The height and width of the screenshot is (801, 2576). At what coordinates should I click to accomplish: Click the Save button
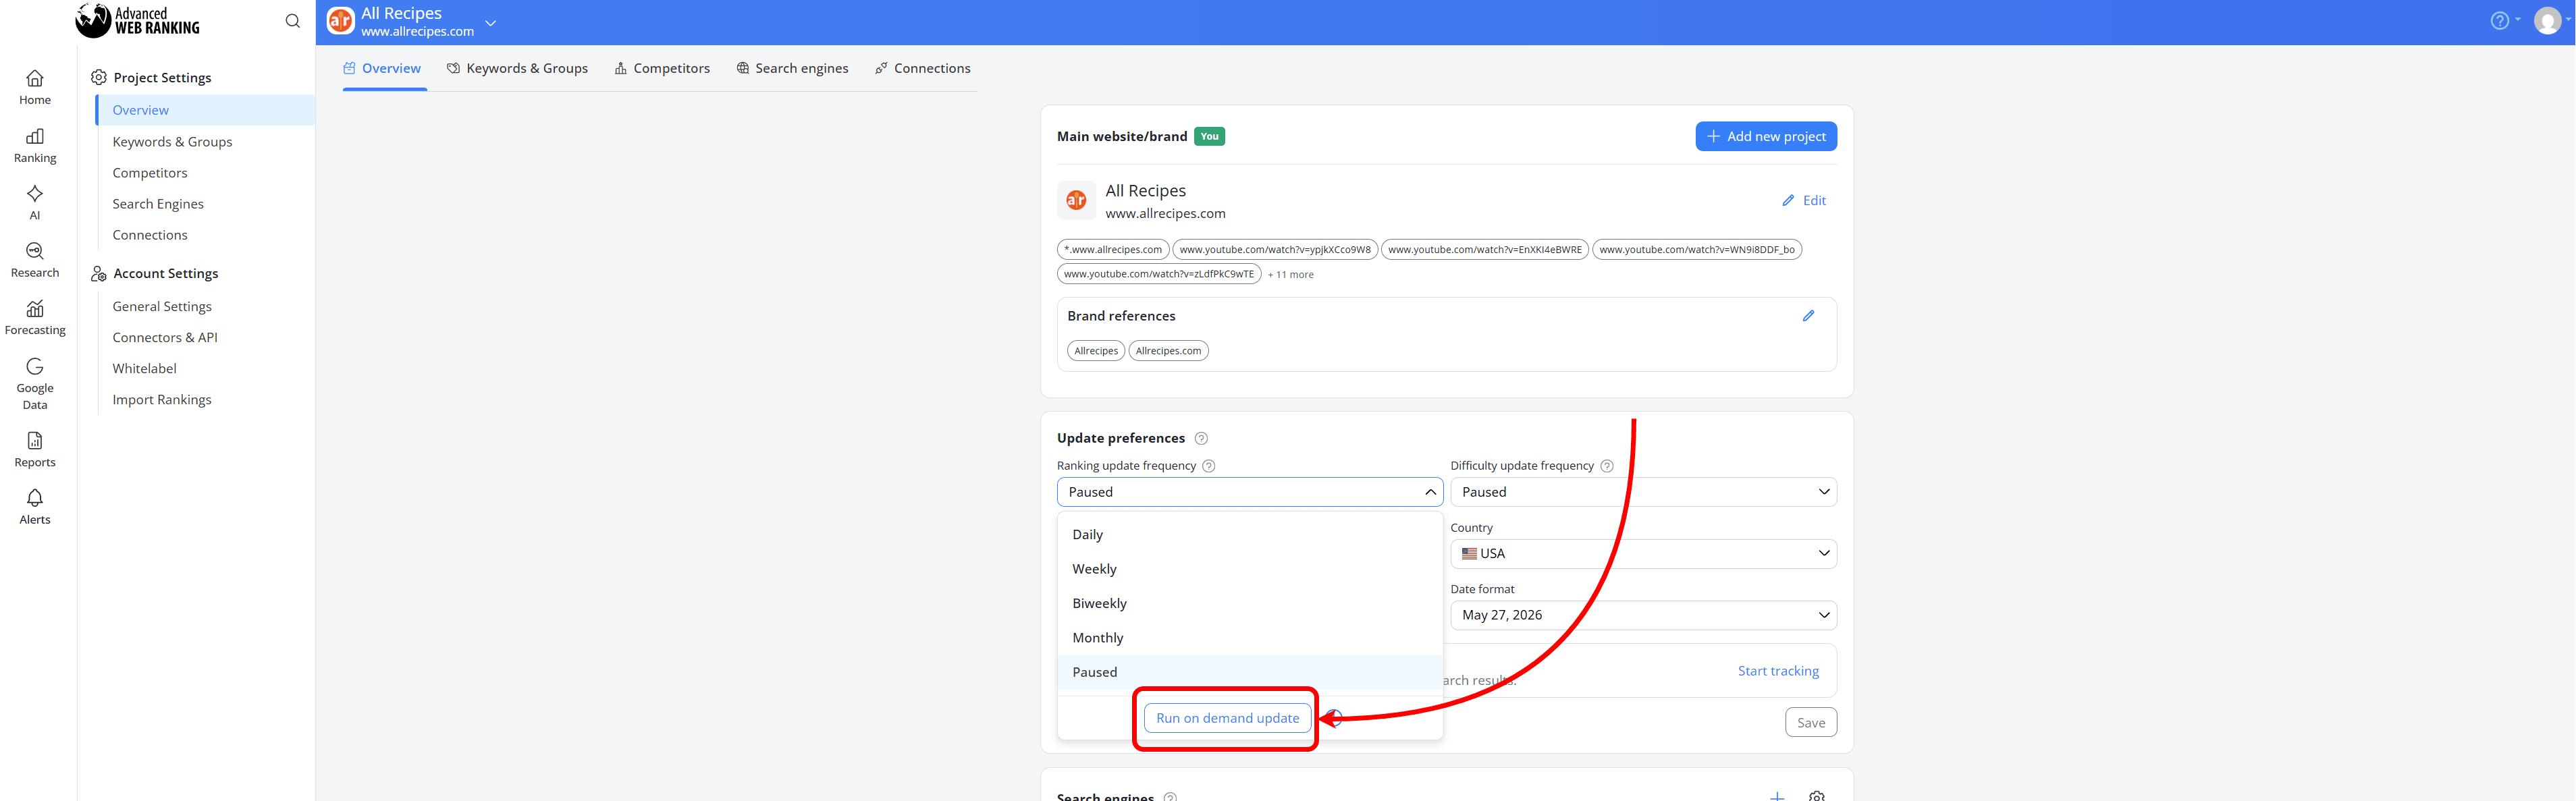1811,723
